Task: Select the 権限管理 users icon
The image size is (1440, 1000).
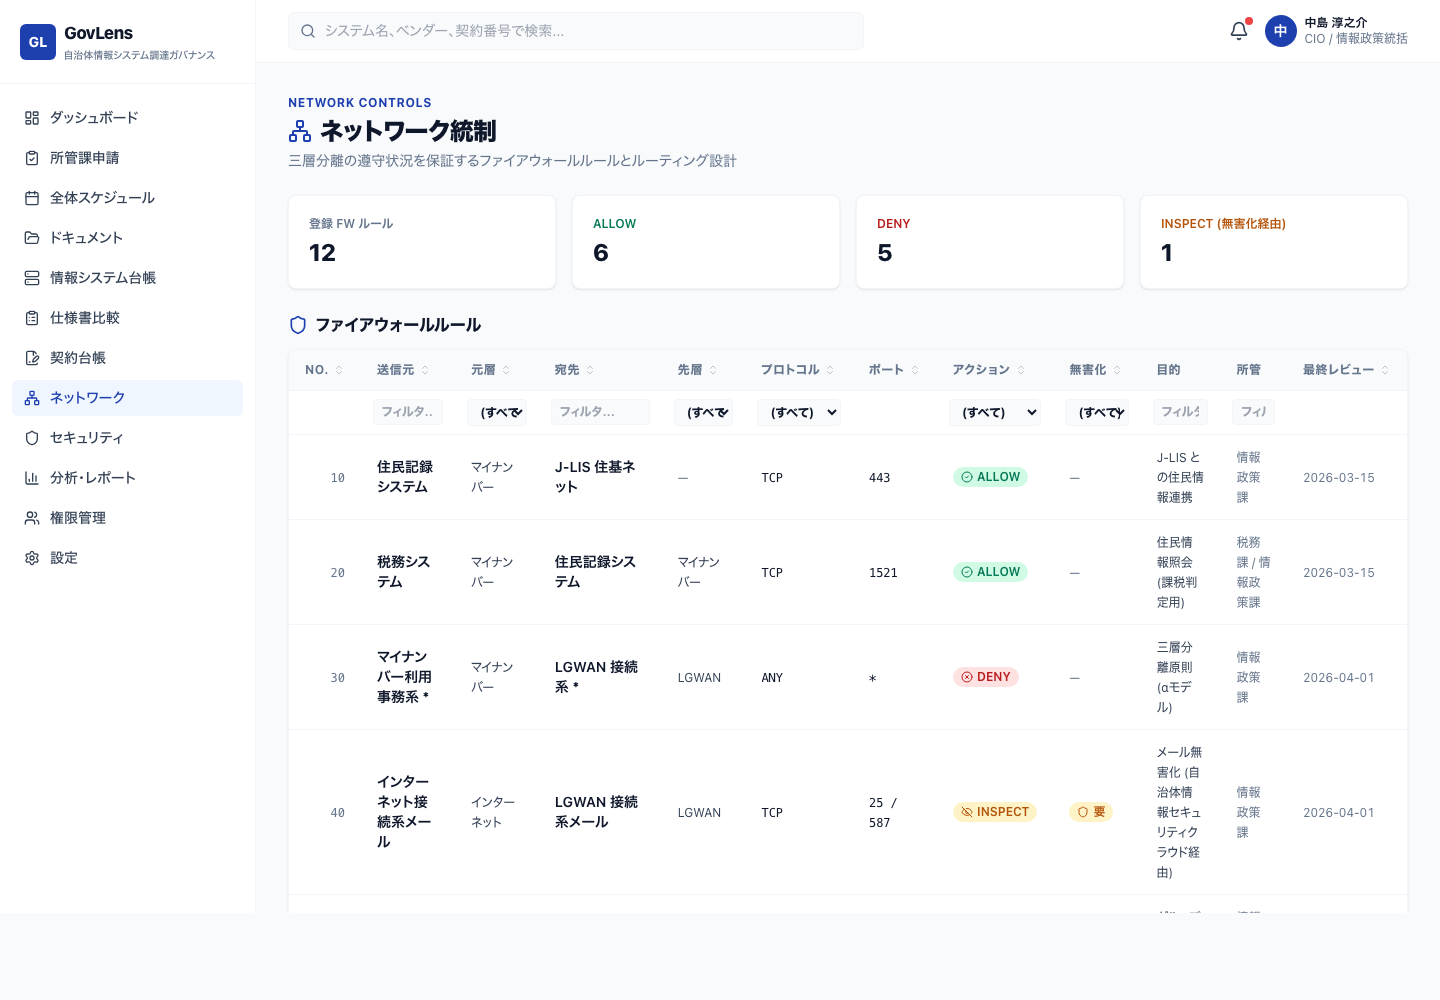Action: pos(32,518)
